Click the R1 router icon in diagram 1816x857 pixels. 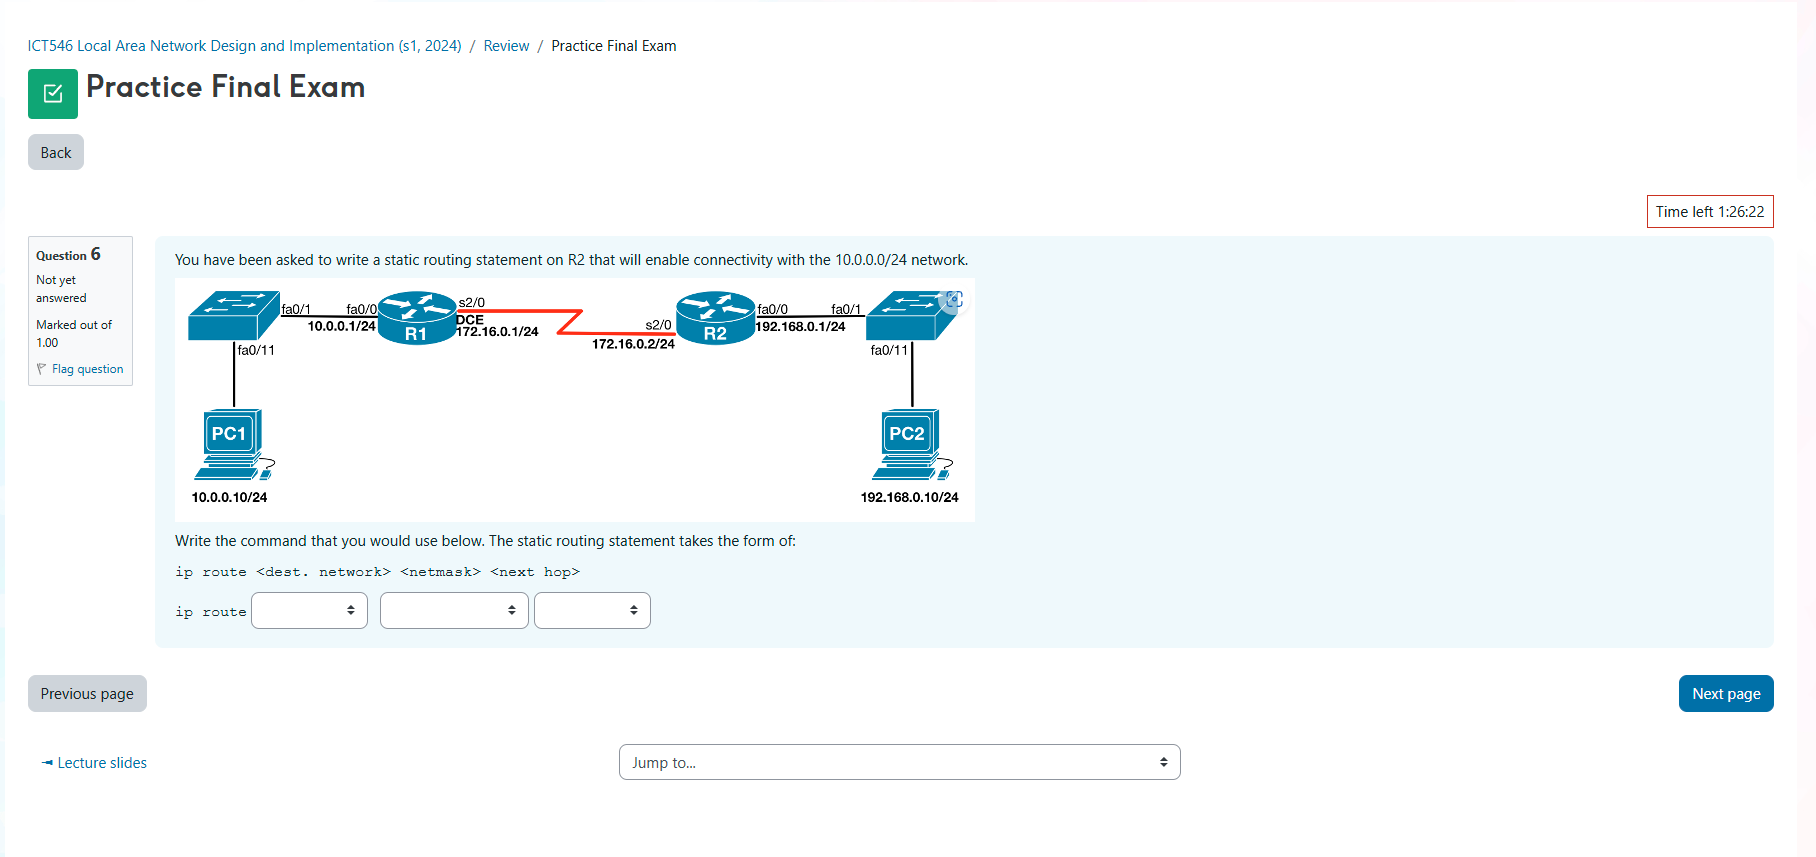coord(417,318)
